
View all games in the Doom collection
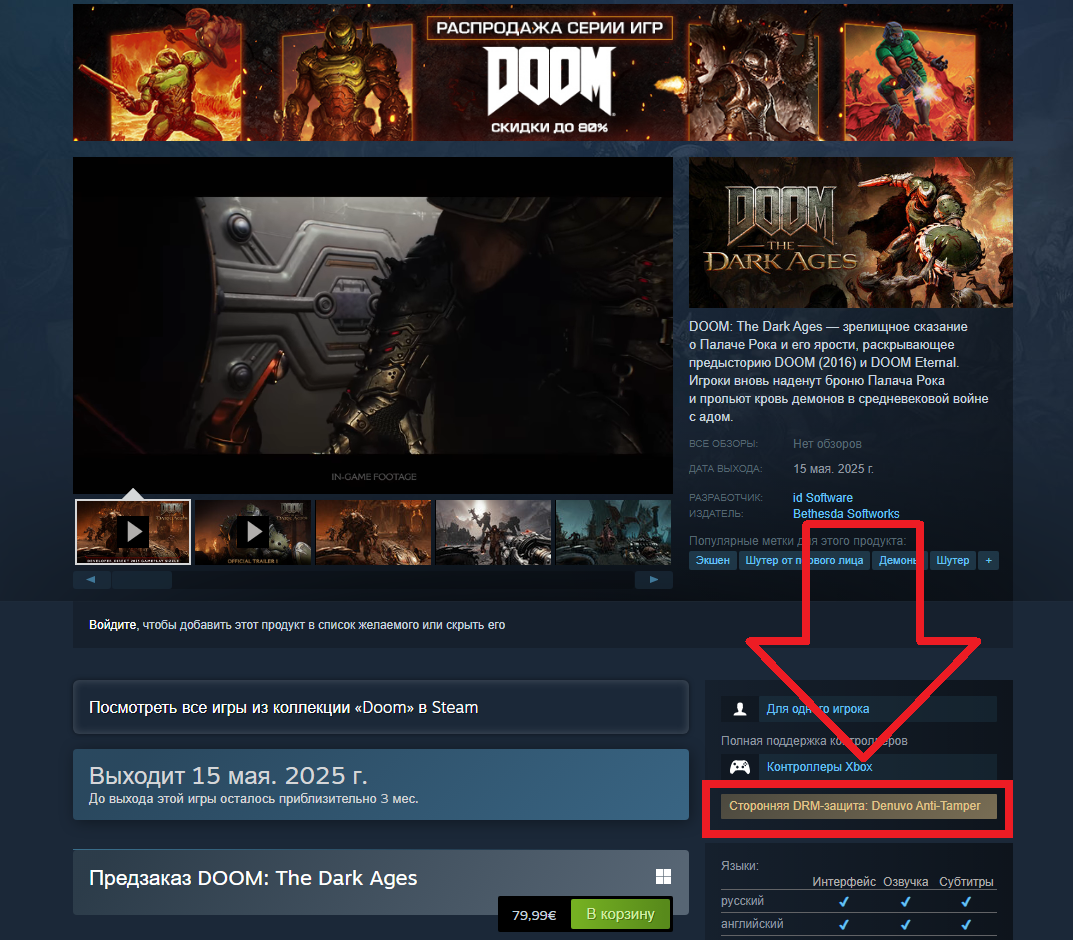[380, 707]
